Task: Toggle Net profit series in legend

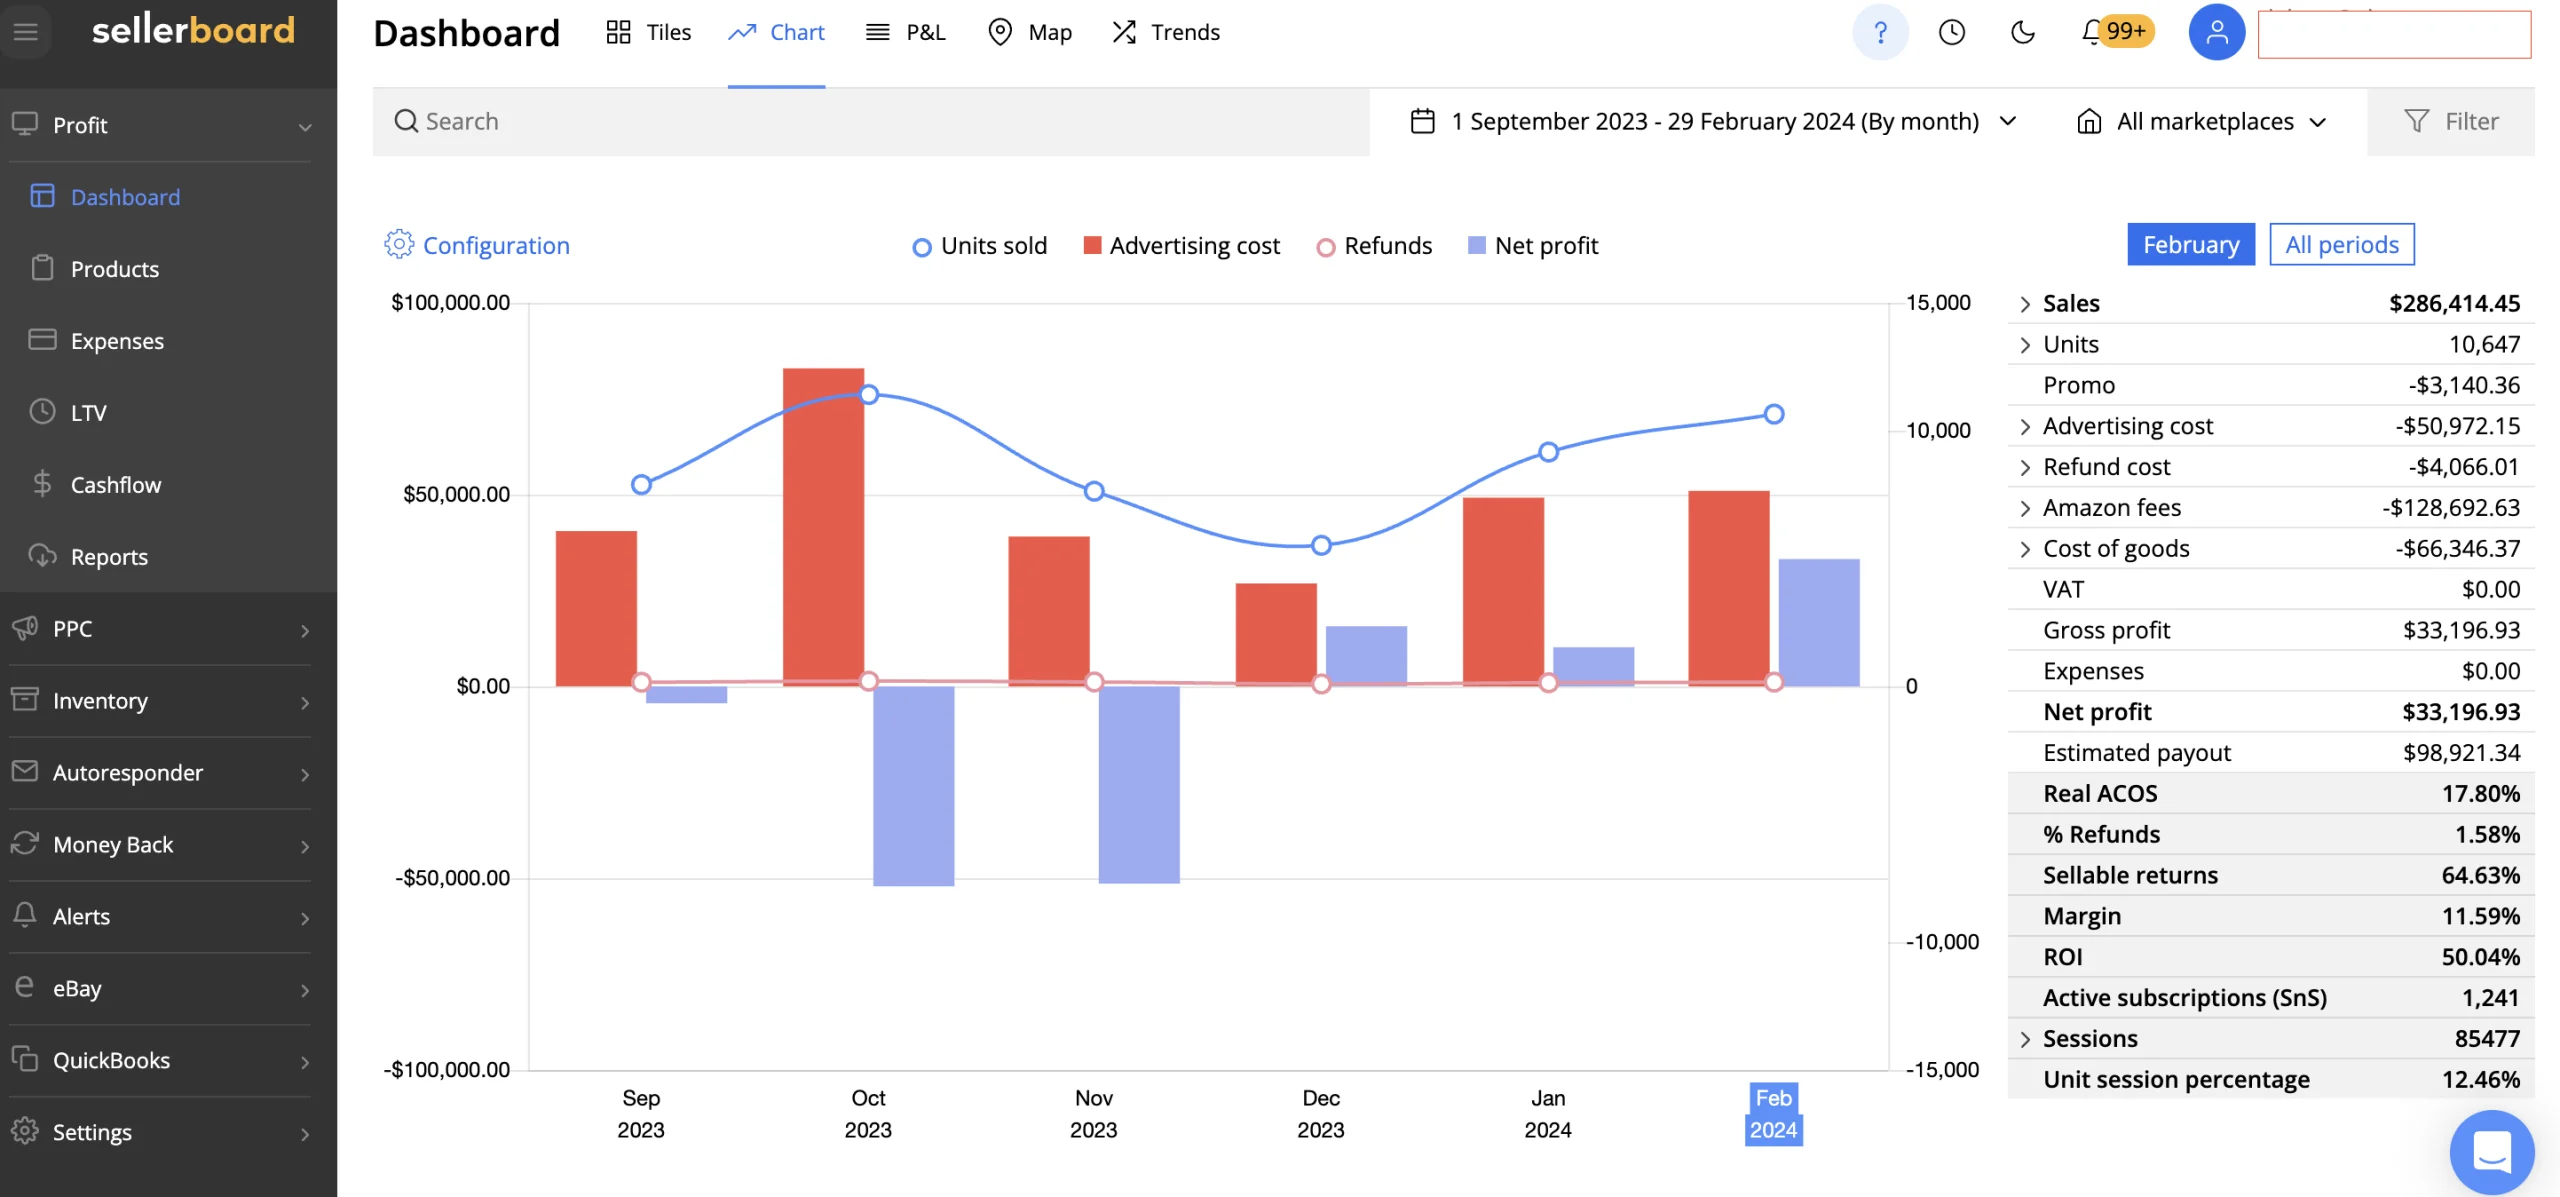Action: pyautogui.click(x=1532, y=246)
